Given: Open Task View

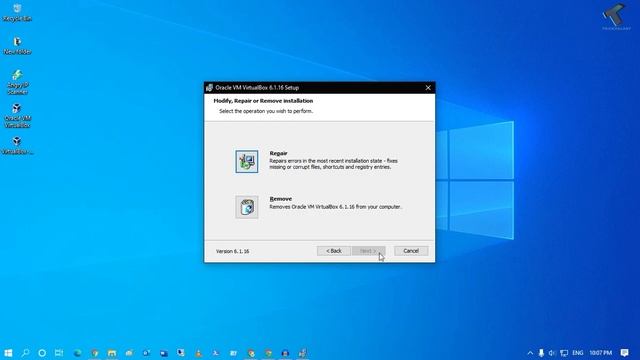Looking at the screenshot, I should click(59, 353).
